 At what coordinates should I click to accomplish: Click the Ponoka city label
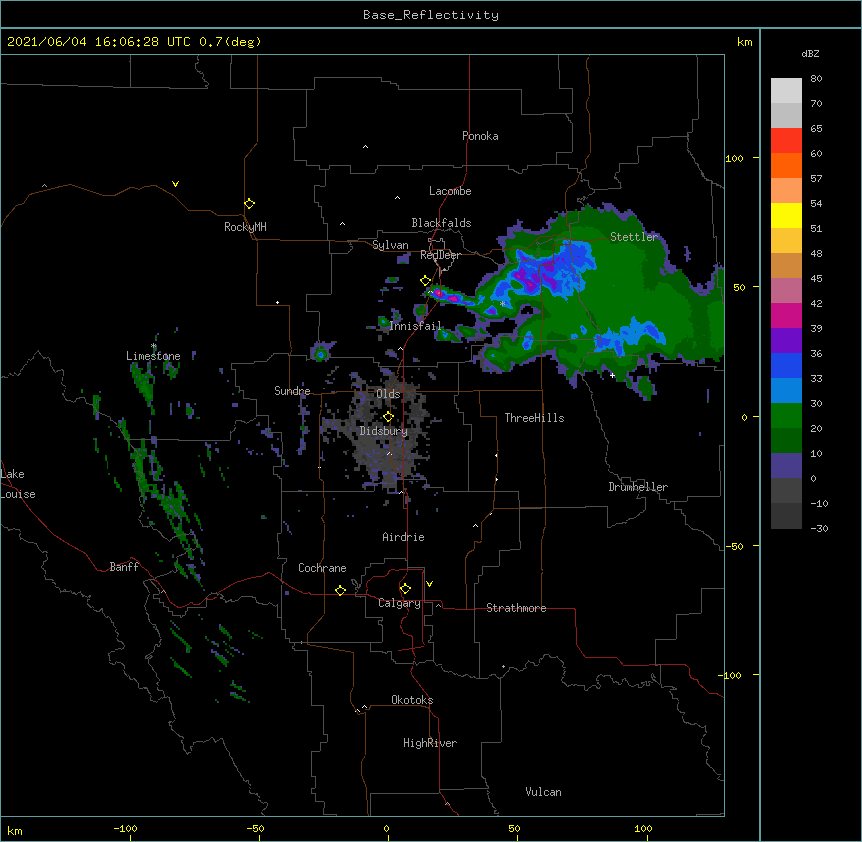click(480, 136)
